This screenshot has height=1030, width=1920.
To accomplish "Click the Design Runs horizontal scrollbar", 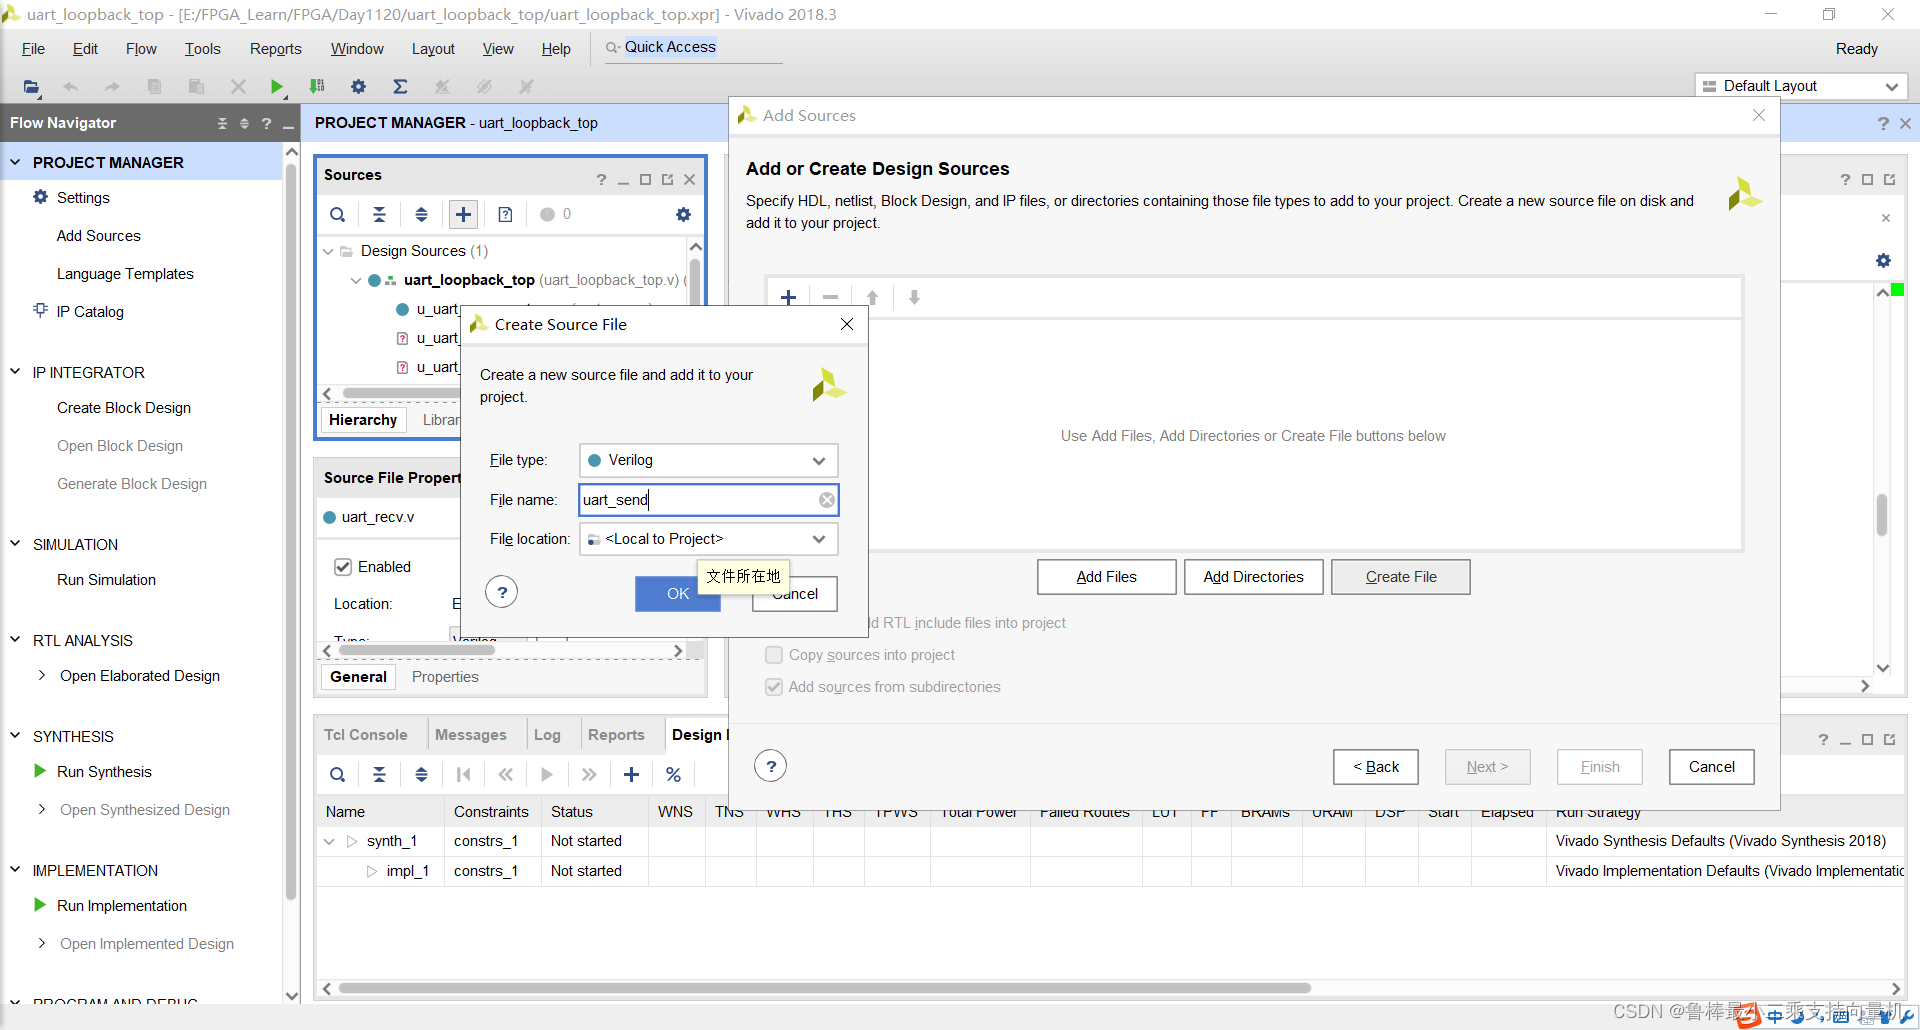I will [825, 988].
